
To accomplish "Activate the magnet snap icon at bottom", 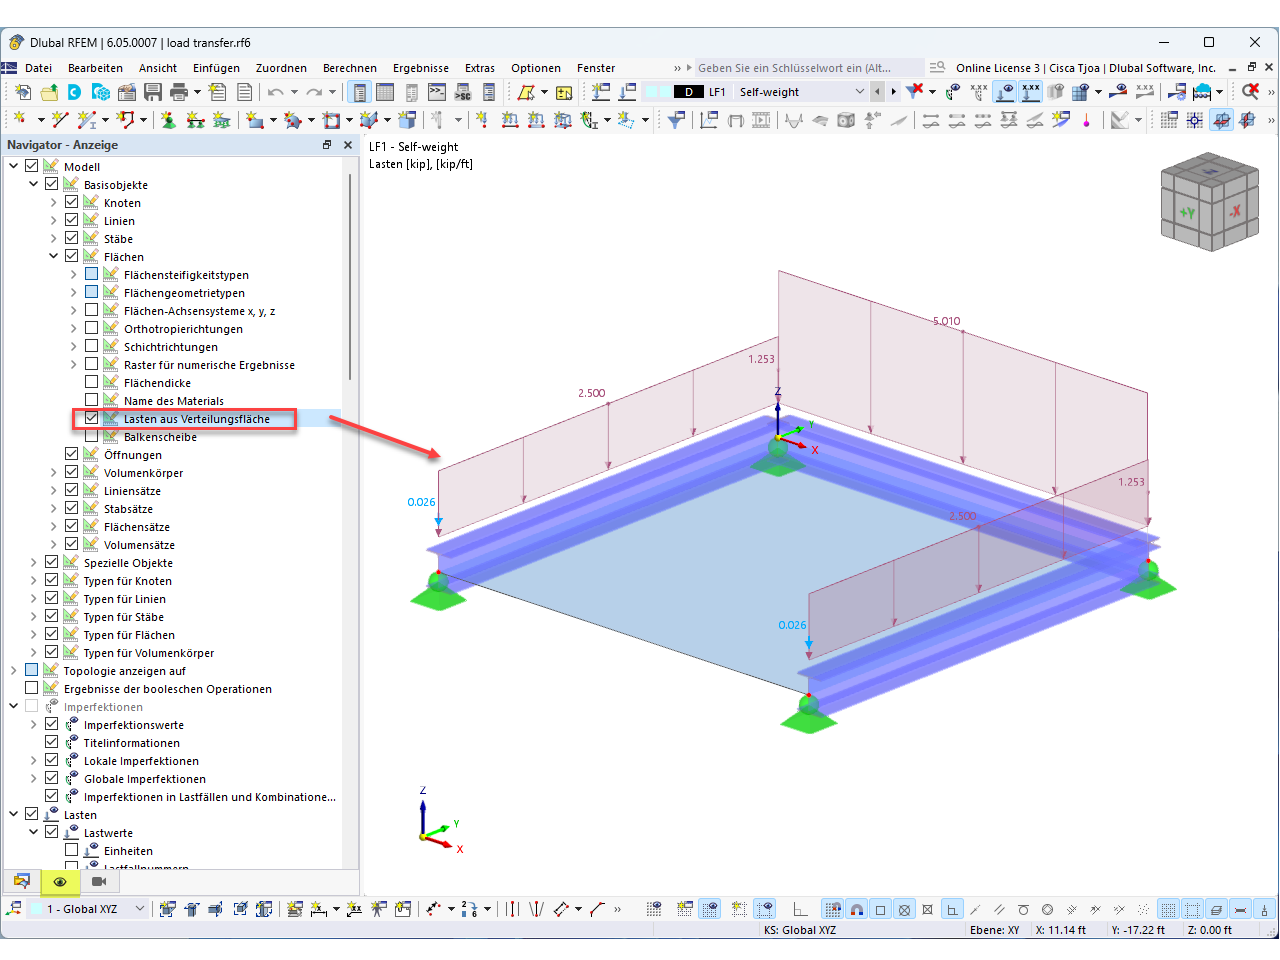I will point(855,910).
